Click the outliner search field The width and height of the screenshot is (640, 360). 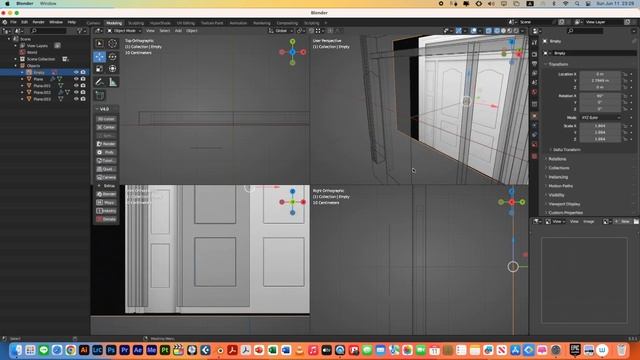point(48,31)
